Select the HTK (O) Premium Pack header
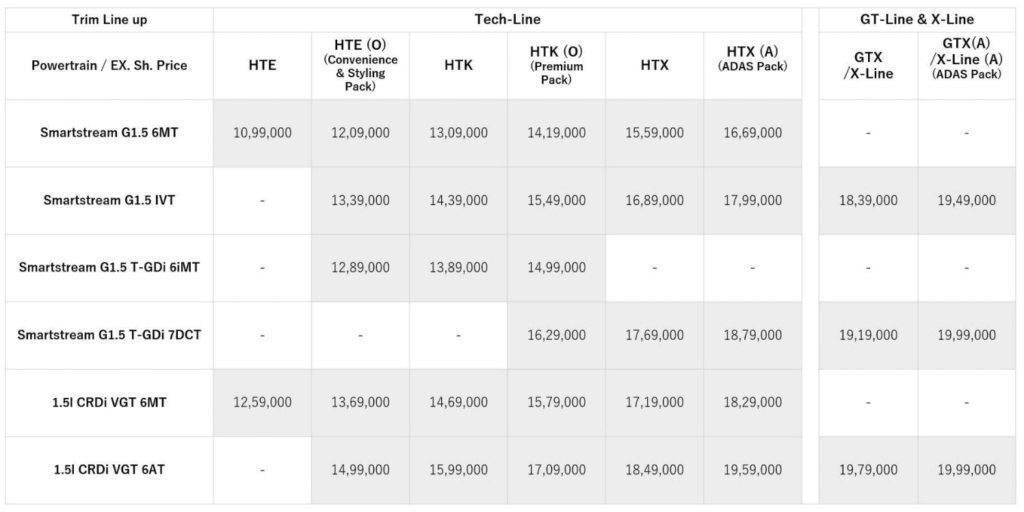 point(556,65)
